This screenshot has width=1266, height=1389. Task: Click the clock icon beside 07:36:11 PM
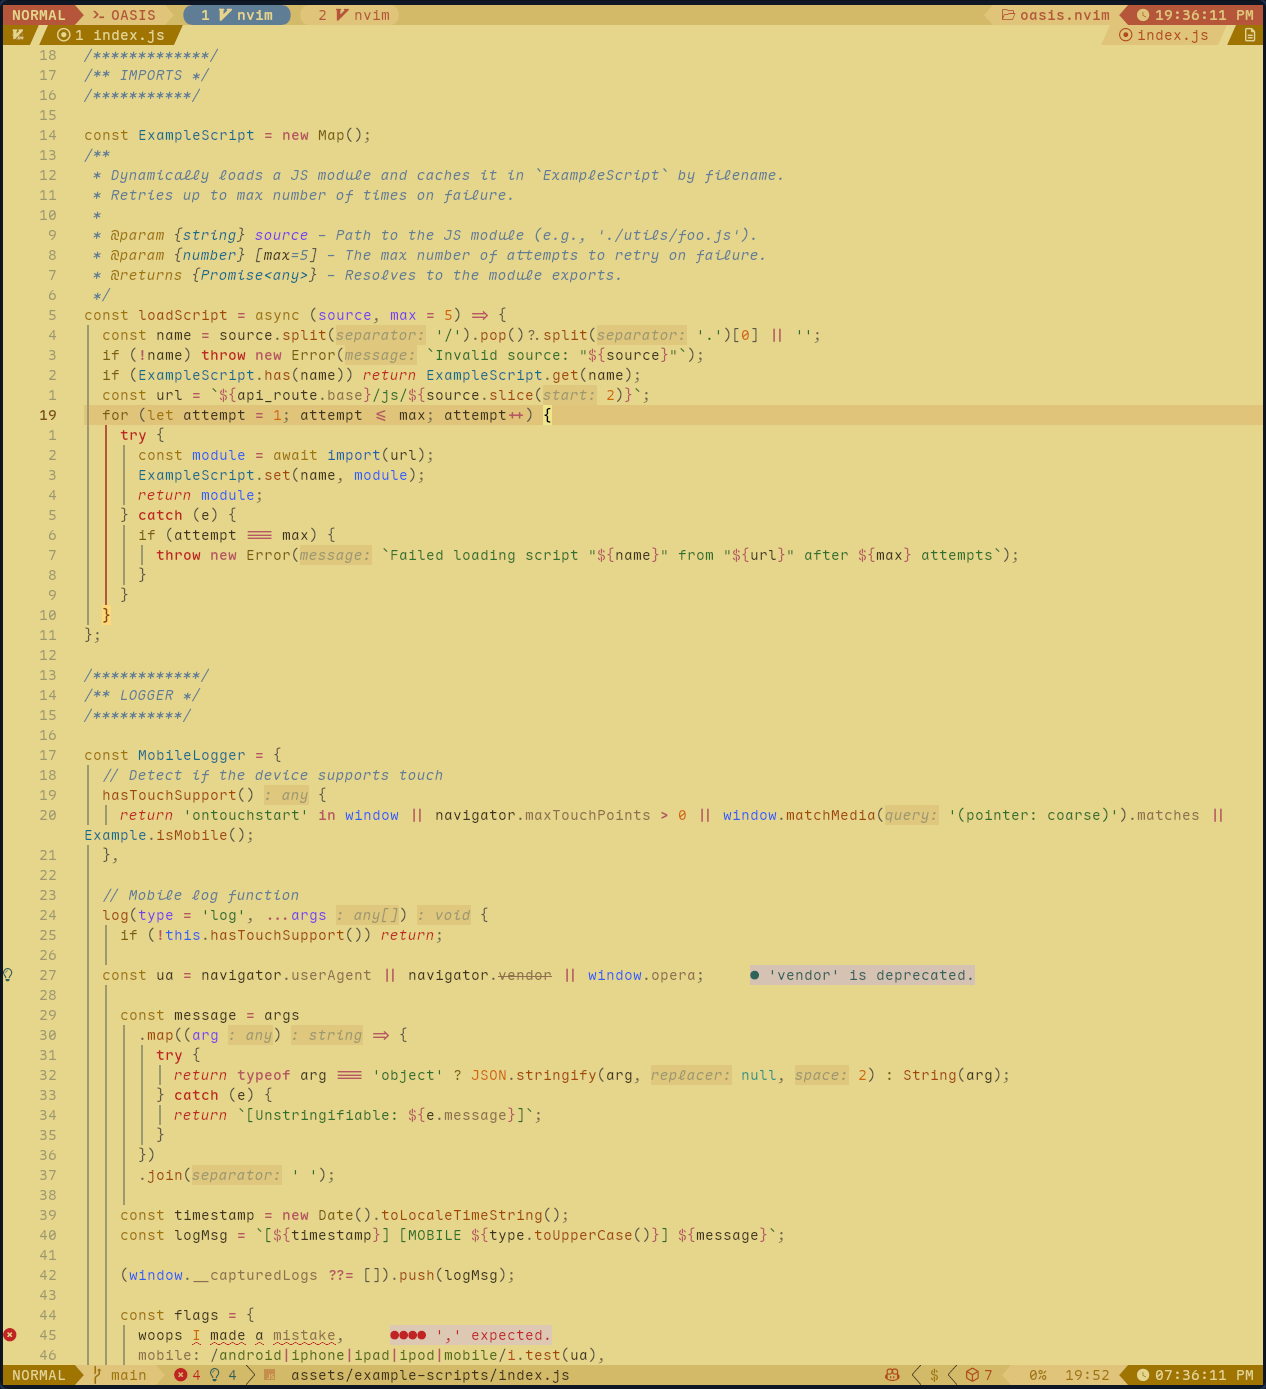point(1142,1375)
